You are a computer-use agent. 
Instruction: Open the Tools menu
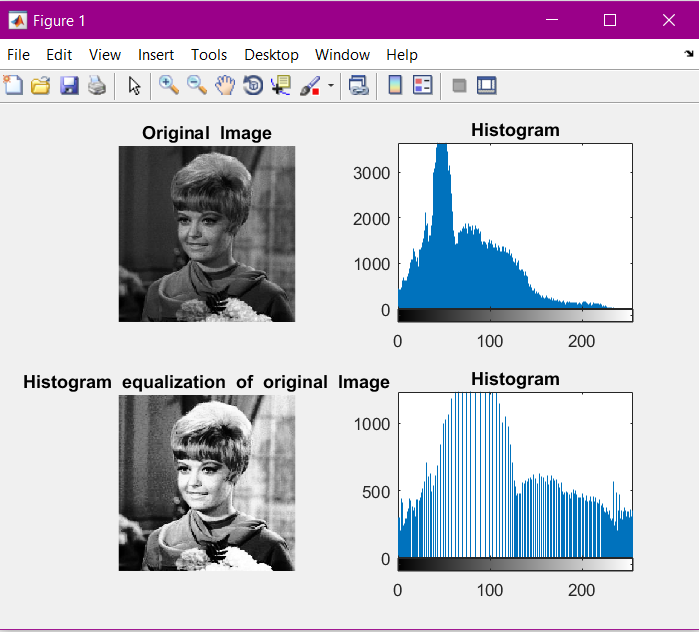coord(209,55)
